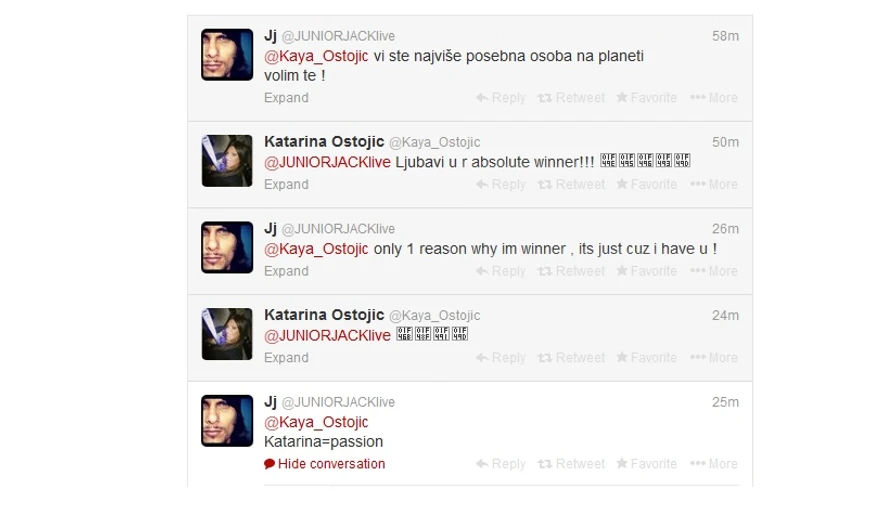870x508 pixels.
Task: Open Jj avatar on the 58m tweet
Action: pyautogui.click(x=227, y=54)
